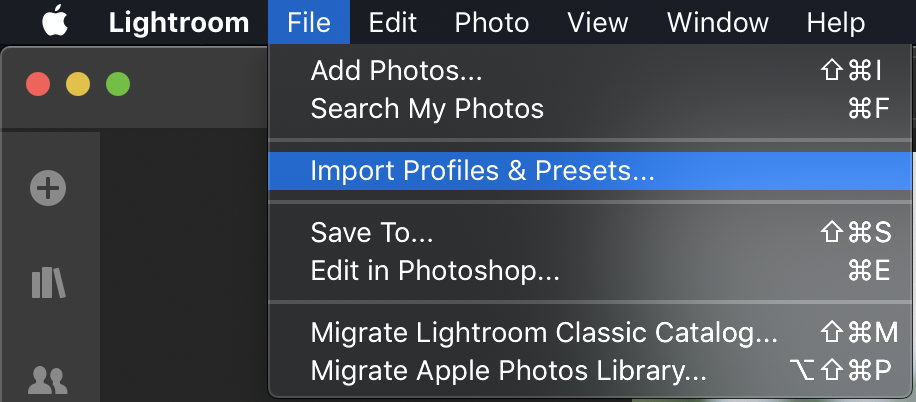Viewport: 916px width, 402px height.
Task: Click the green fullscreen window button
Action: point(118,84)
